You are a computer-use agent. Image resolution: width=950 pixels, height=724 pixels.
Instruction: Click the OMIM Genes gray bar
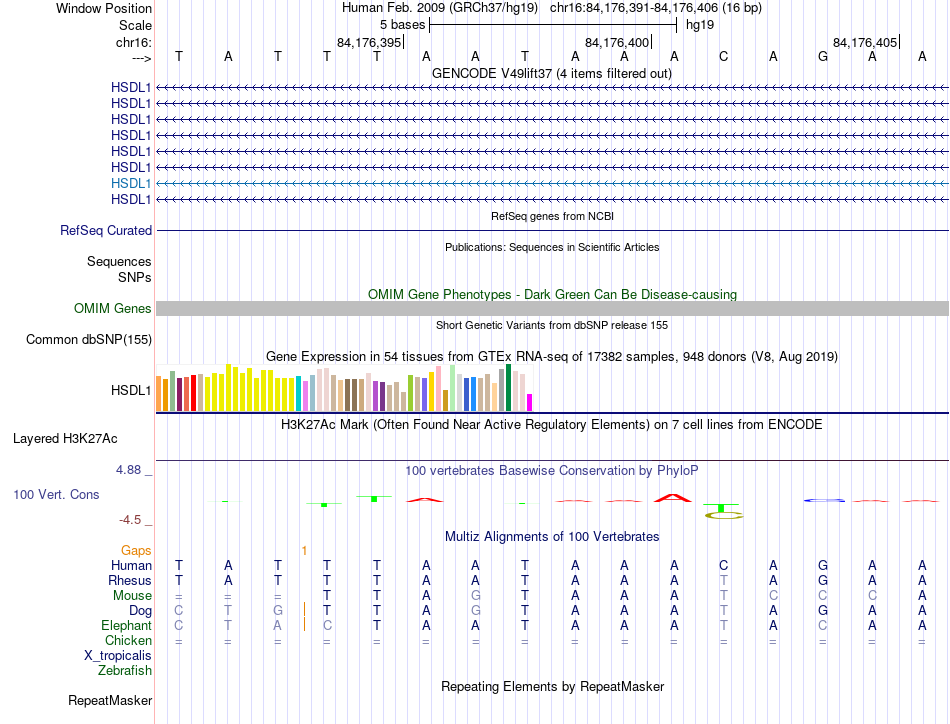coord(552,308)
